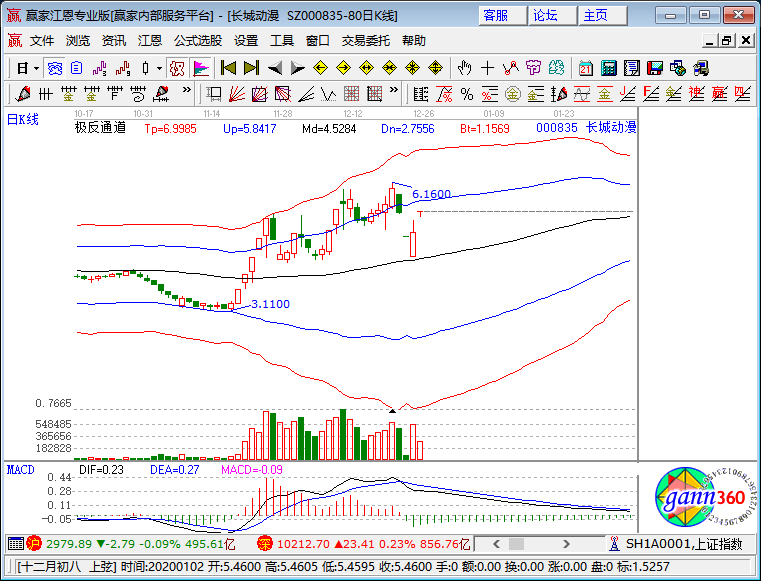Jump to first bar with skip-to-start icon
The height and width of the screenshot is (581, 761).
tap(228, 68)
